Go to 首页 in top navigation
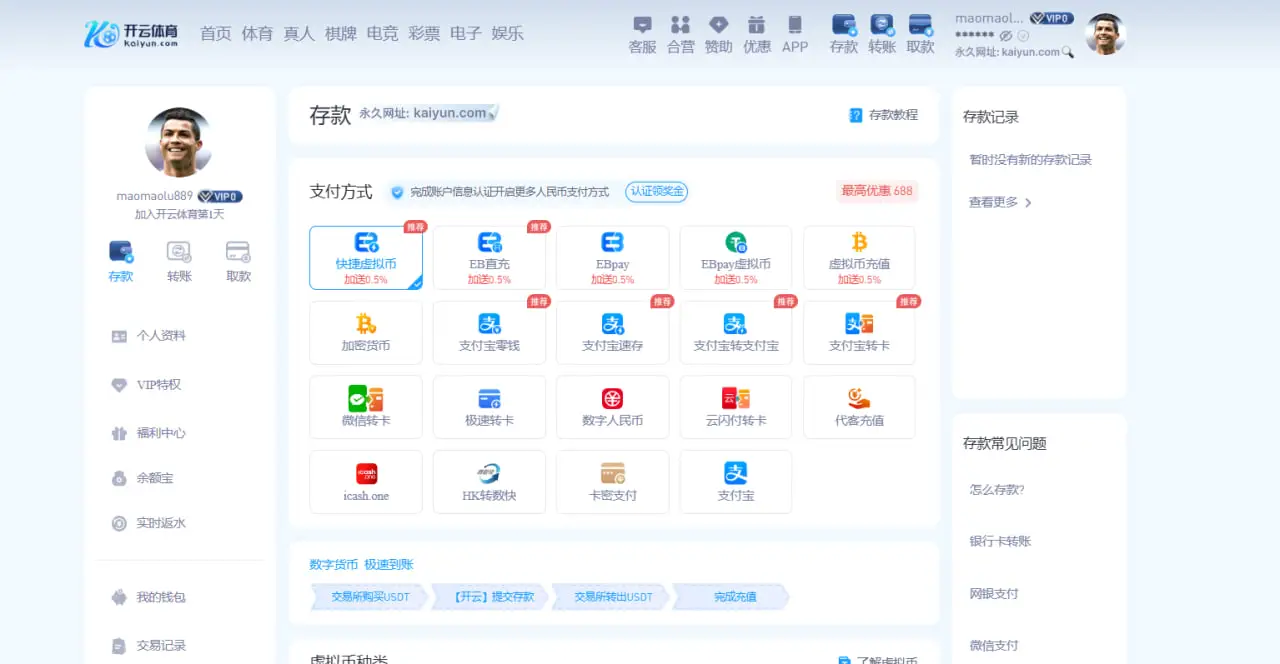Screen dimensions: 1280x664 pyautogui.click(x=215, y=33)
